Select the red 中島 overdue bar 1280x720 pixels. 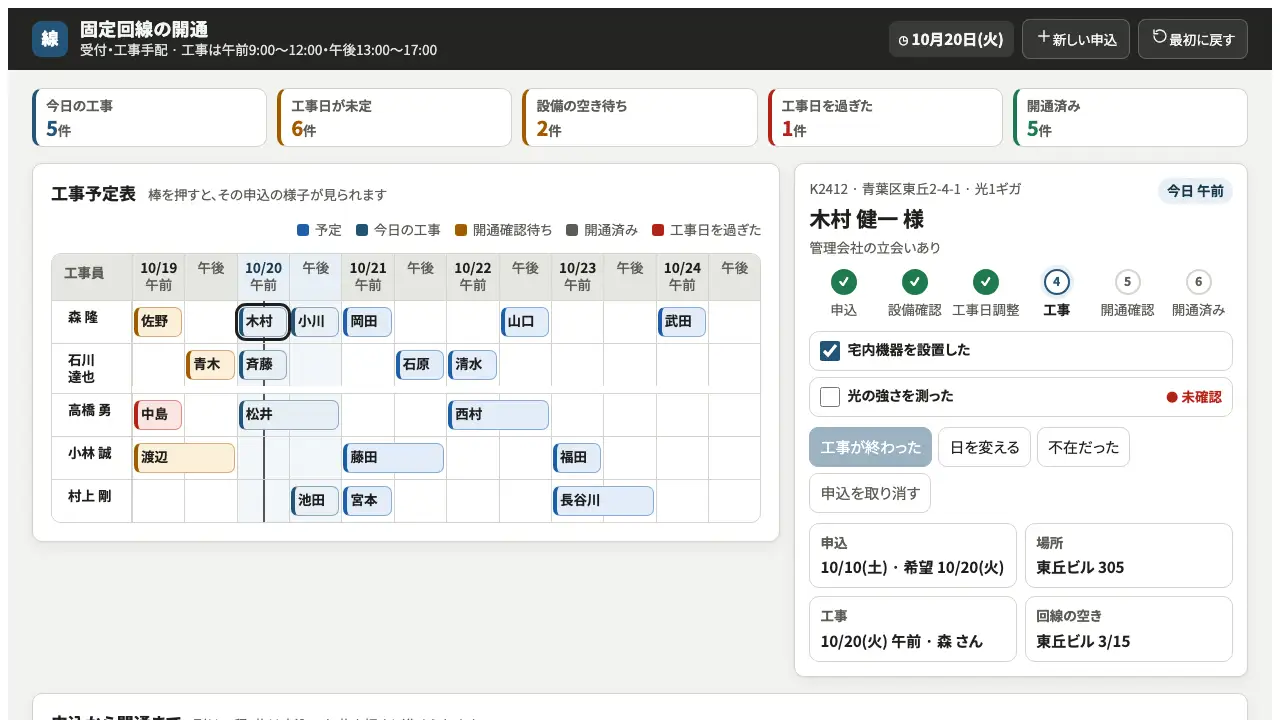coord(158,415)
